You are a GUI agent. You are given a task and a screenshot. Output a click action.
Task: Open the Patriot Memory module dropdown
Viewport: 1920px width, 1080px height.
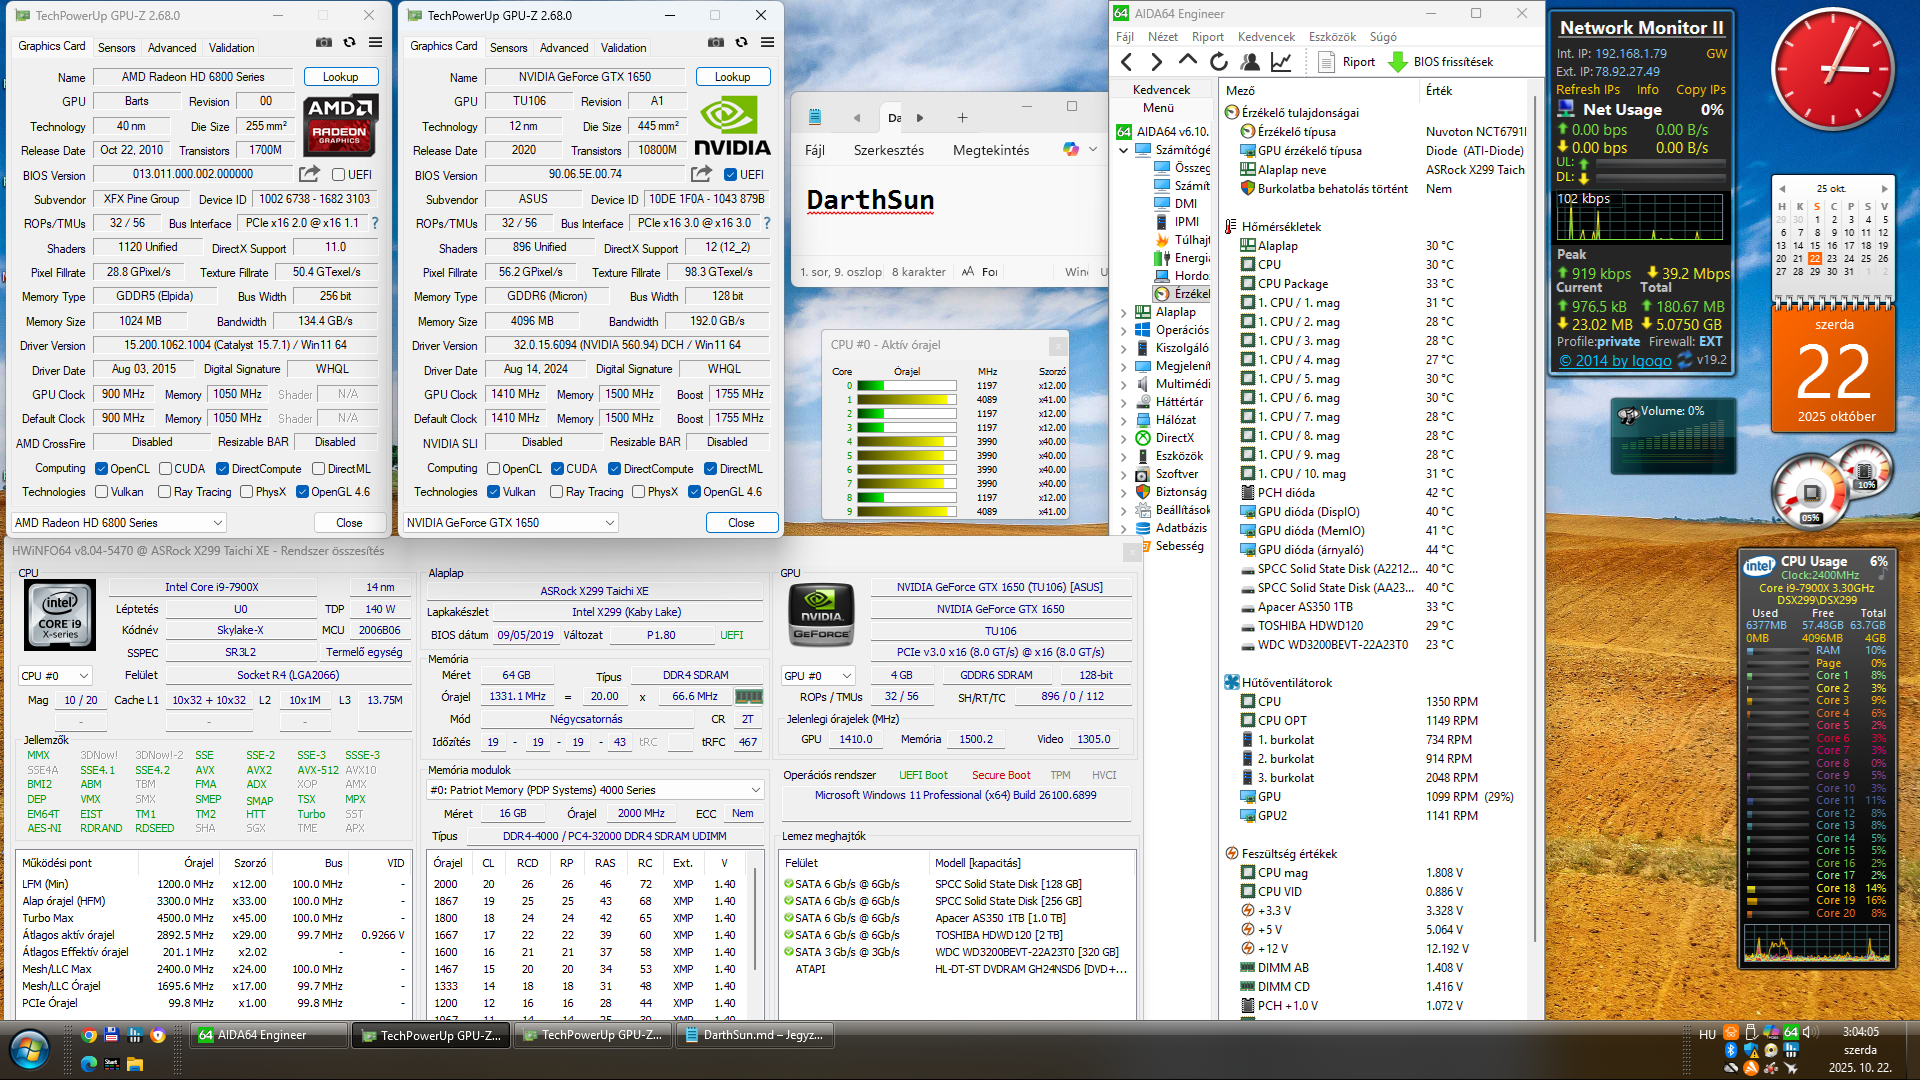595,790
